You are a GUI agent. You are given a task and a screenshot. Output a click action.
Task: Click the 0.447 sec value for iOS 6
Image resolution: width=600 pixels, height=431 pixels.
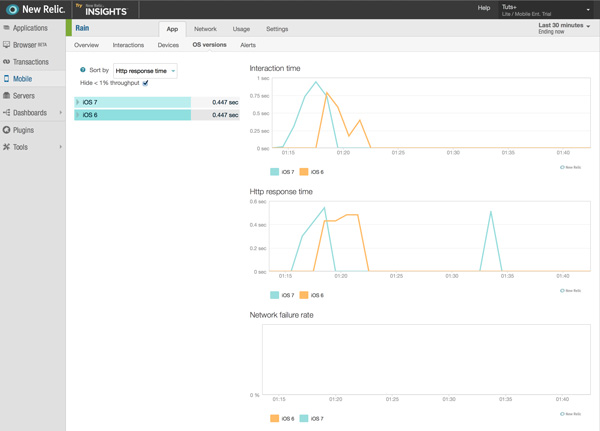click(x=225, y=115)
